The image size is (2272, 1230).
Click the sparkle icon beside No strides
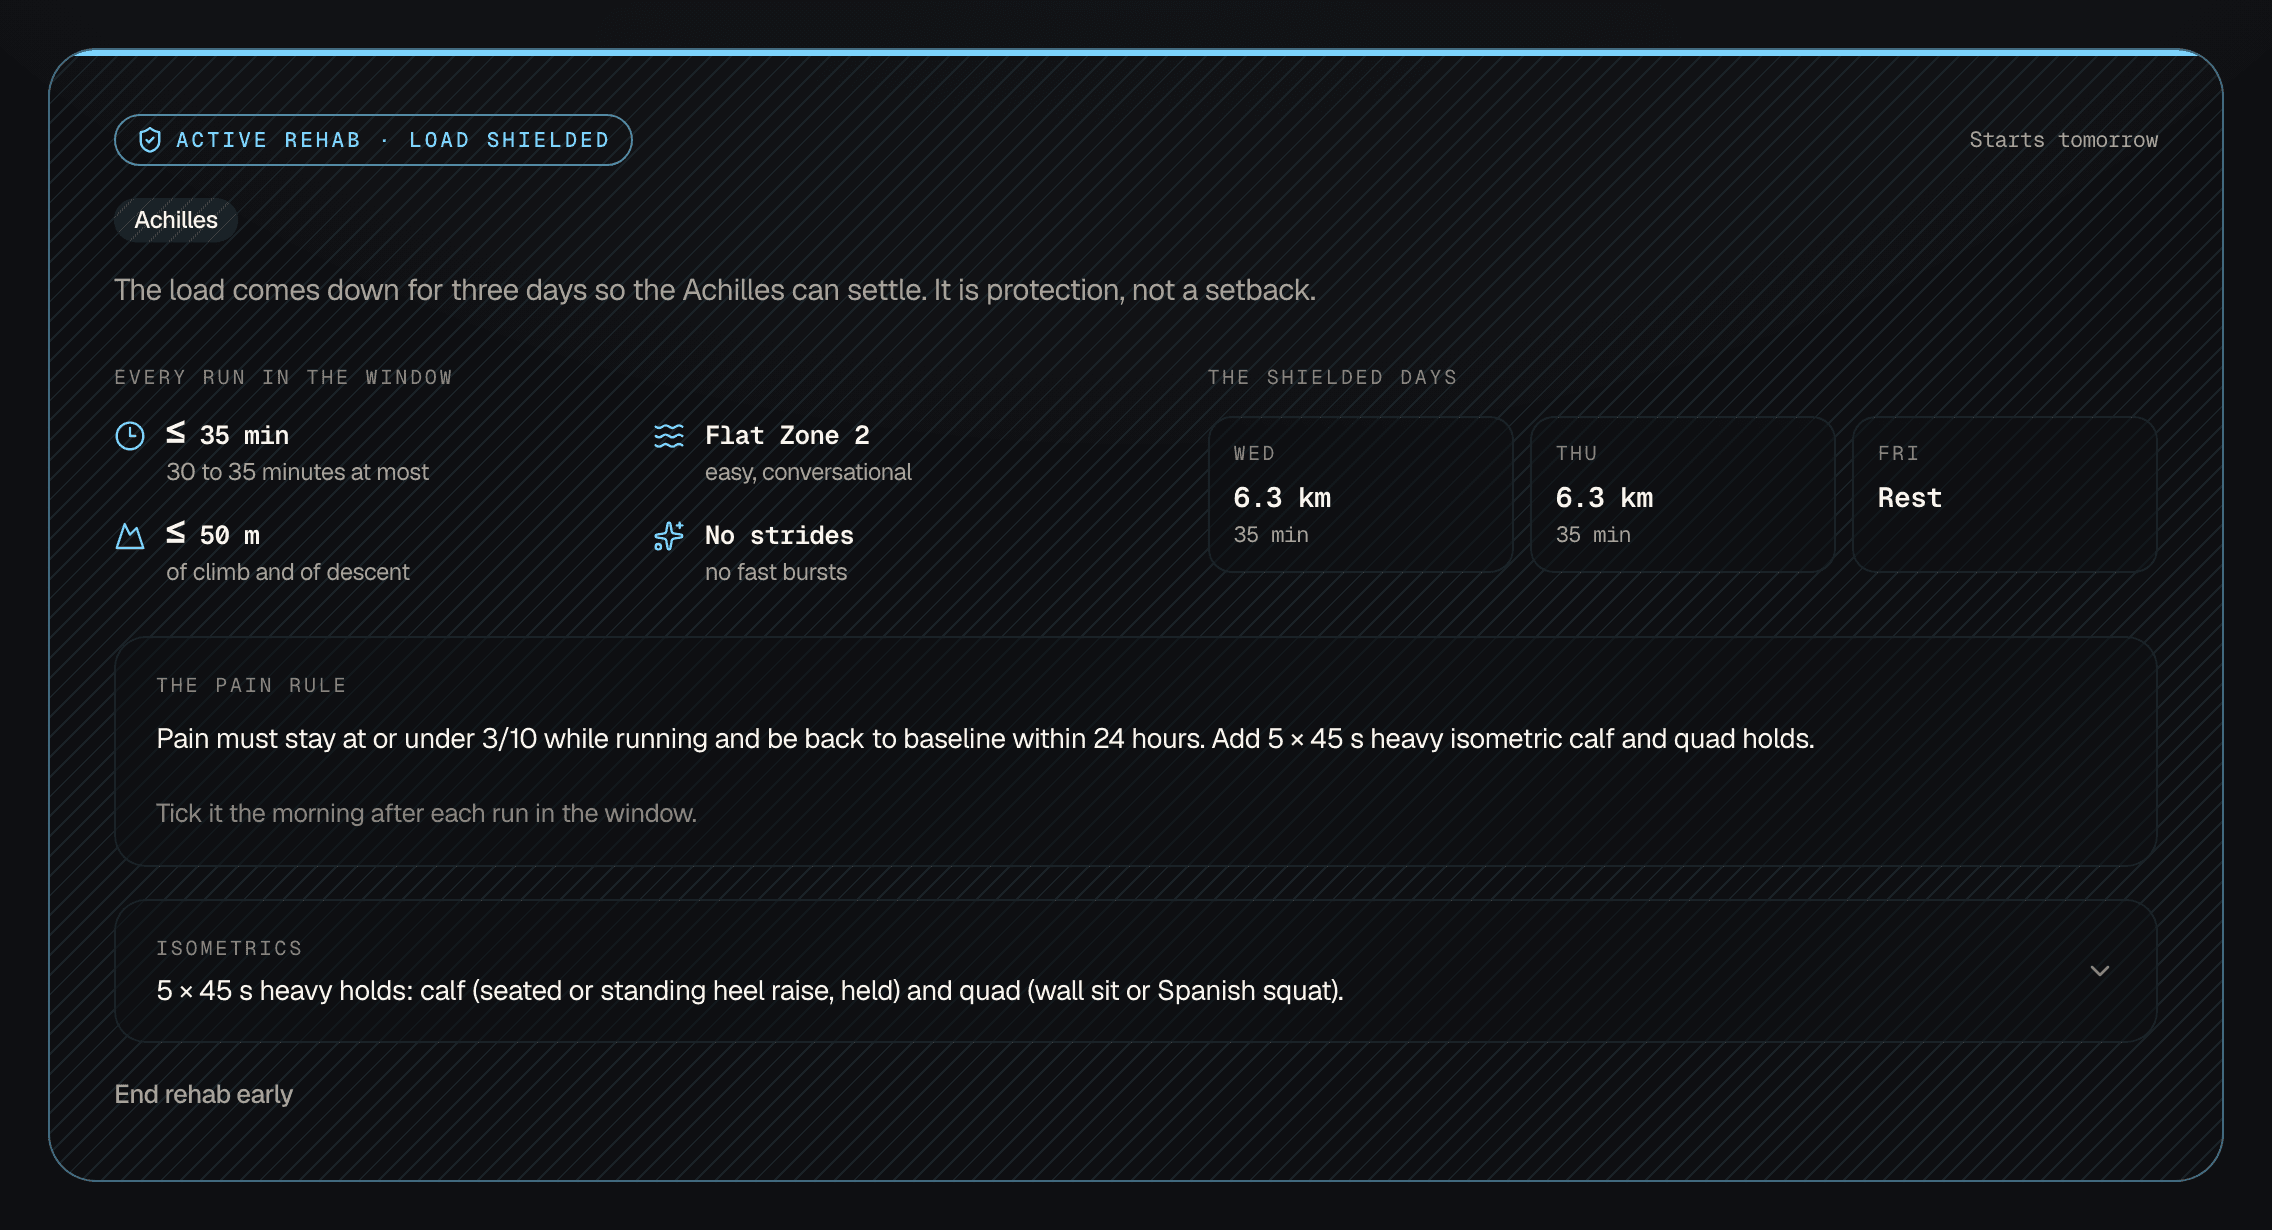tap(669, 536)
